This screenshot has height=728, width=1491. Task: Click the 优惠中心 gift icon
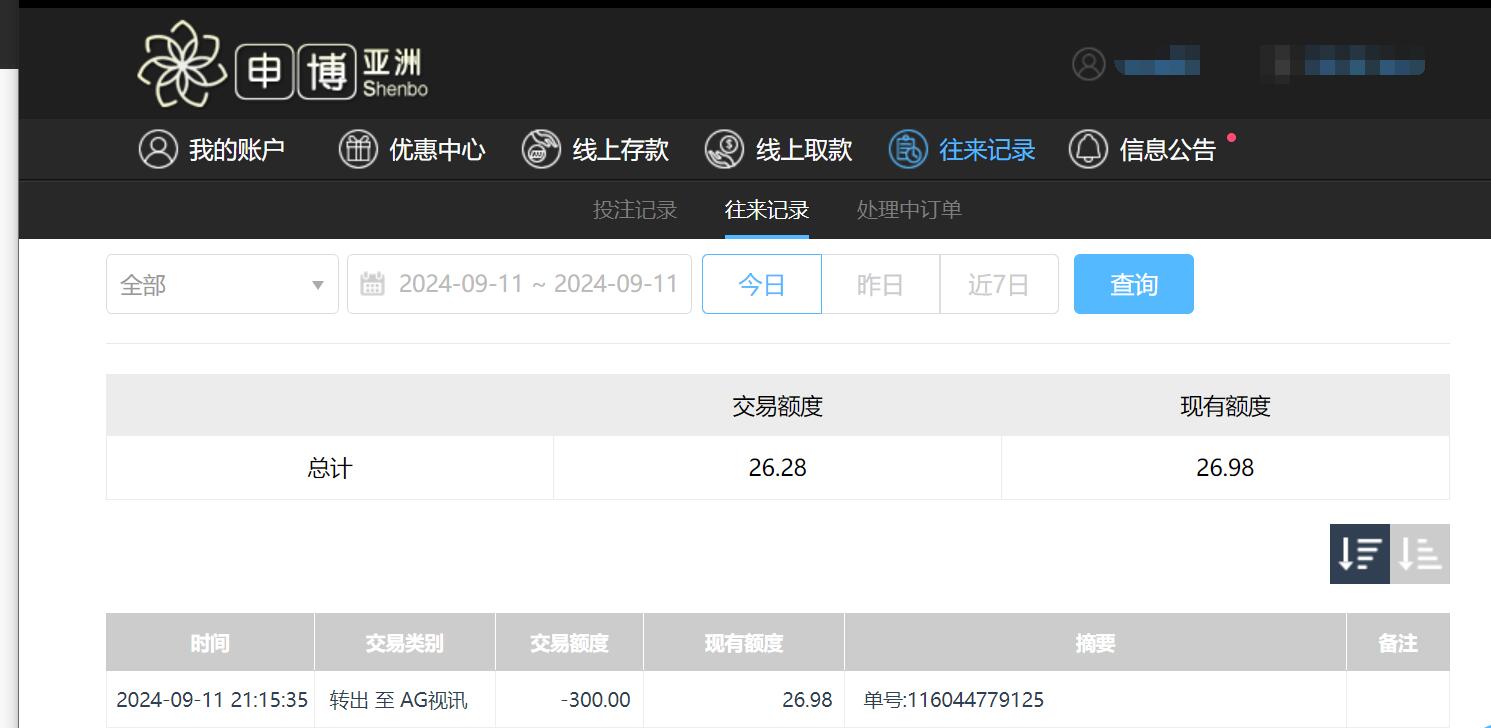(x=357, y=149)
